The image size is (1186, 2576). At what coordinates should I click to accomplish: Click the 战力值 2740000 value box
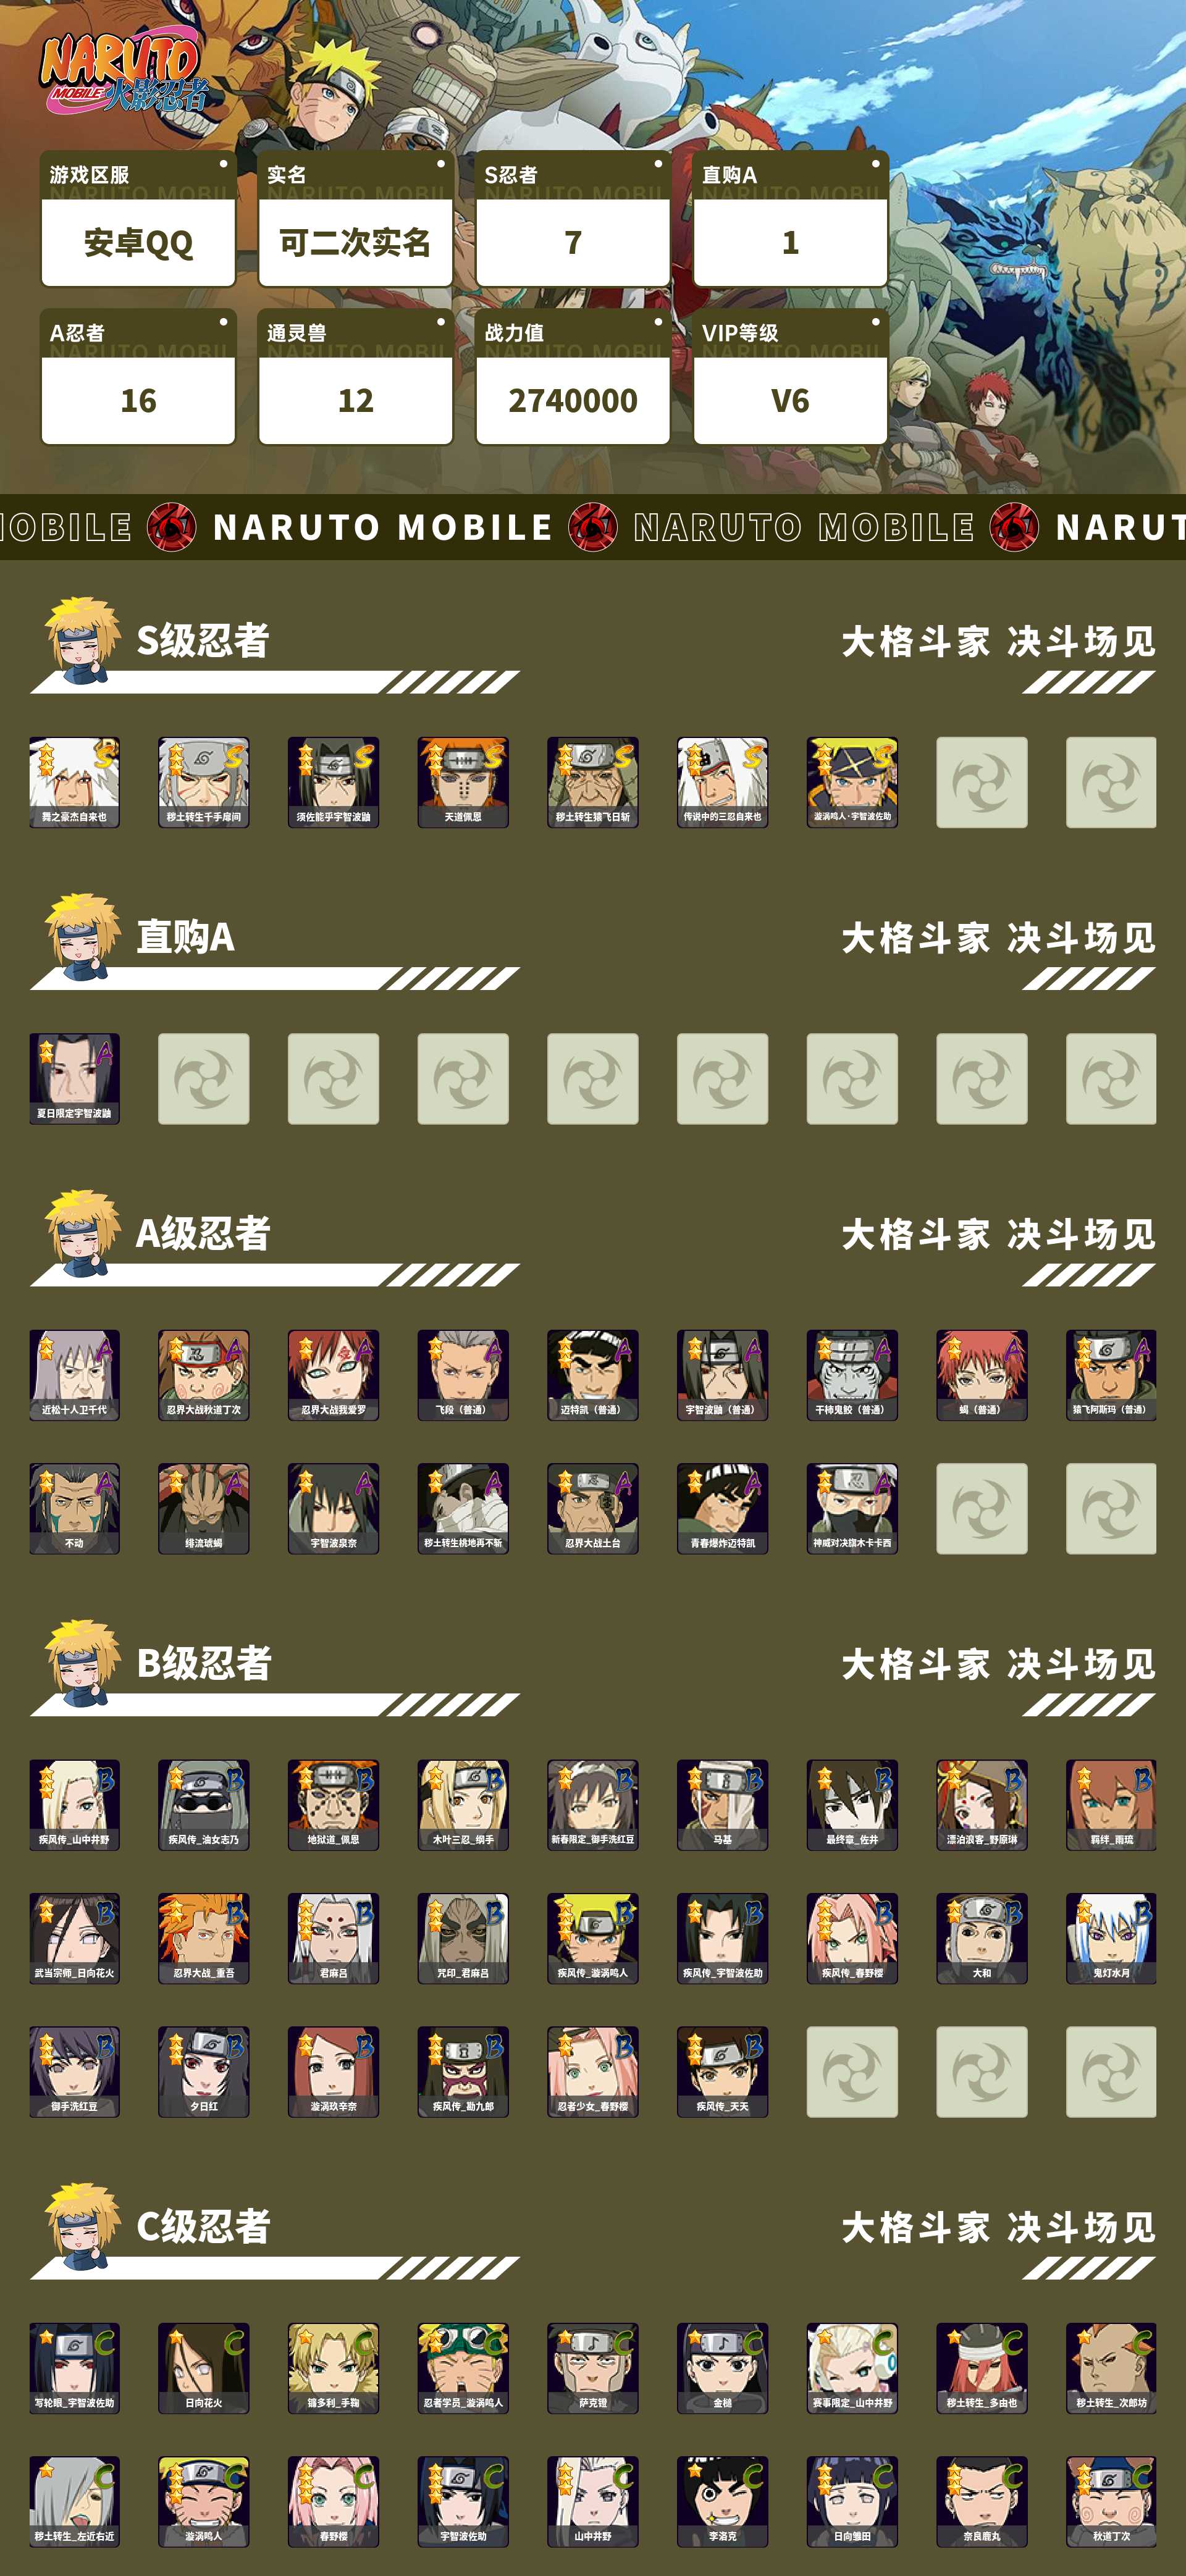pos(573,400)
